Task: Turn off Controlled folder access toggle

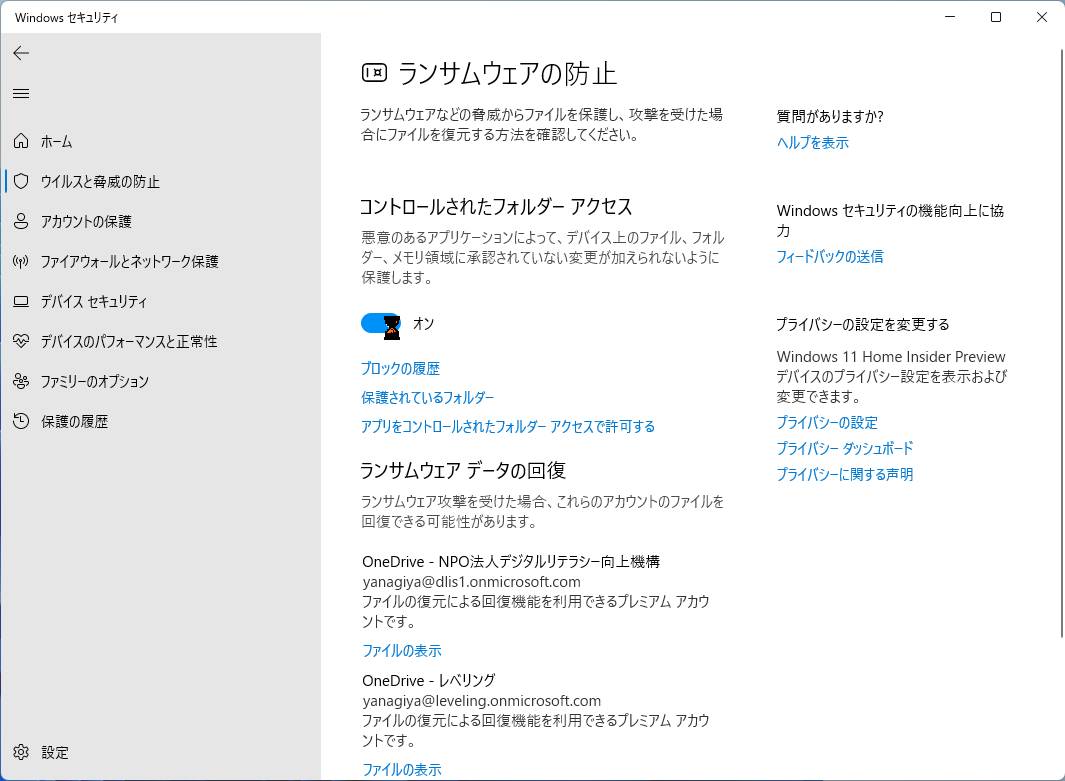Action: tap(380, 323)
